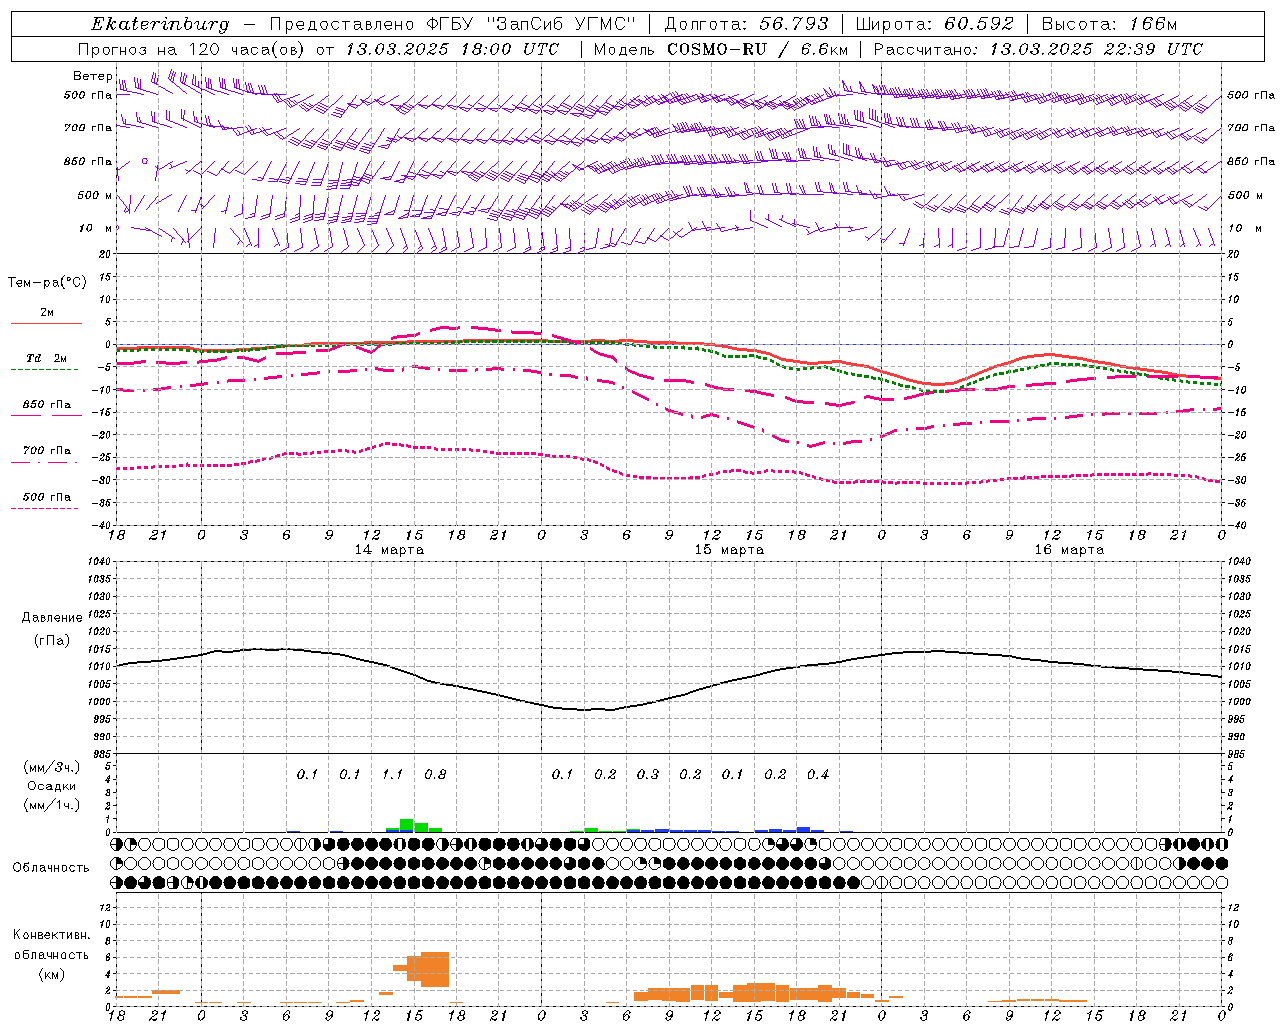
Task: Click the 'Облачность' cloud cover label
Action: [x=51, y=868]
